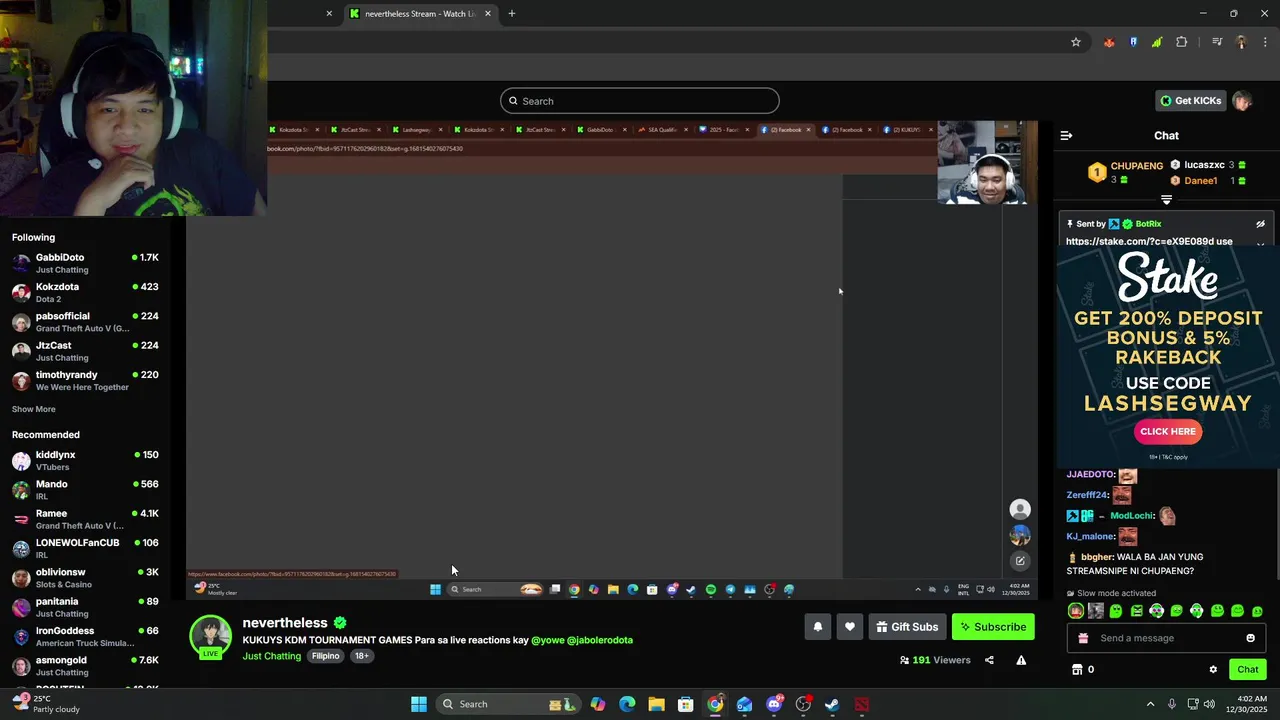Open kiddlynx recommended channel
The height and width of the screenshot is (720, 1280).
[x=85, y=460]
